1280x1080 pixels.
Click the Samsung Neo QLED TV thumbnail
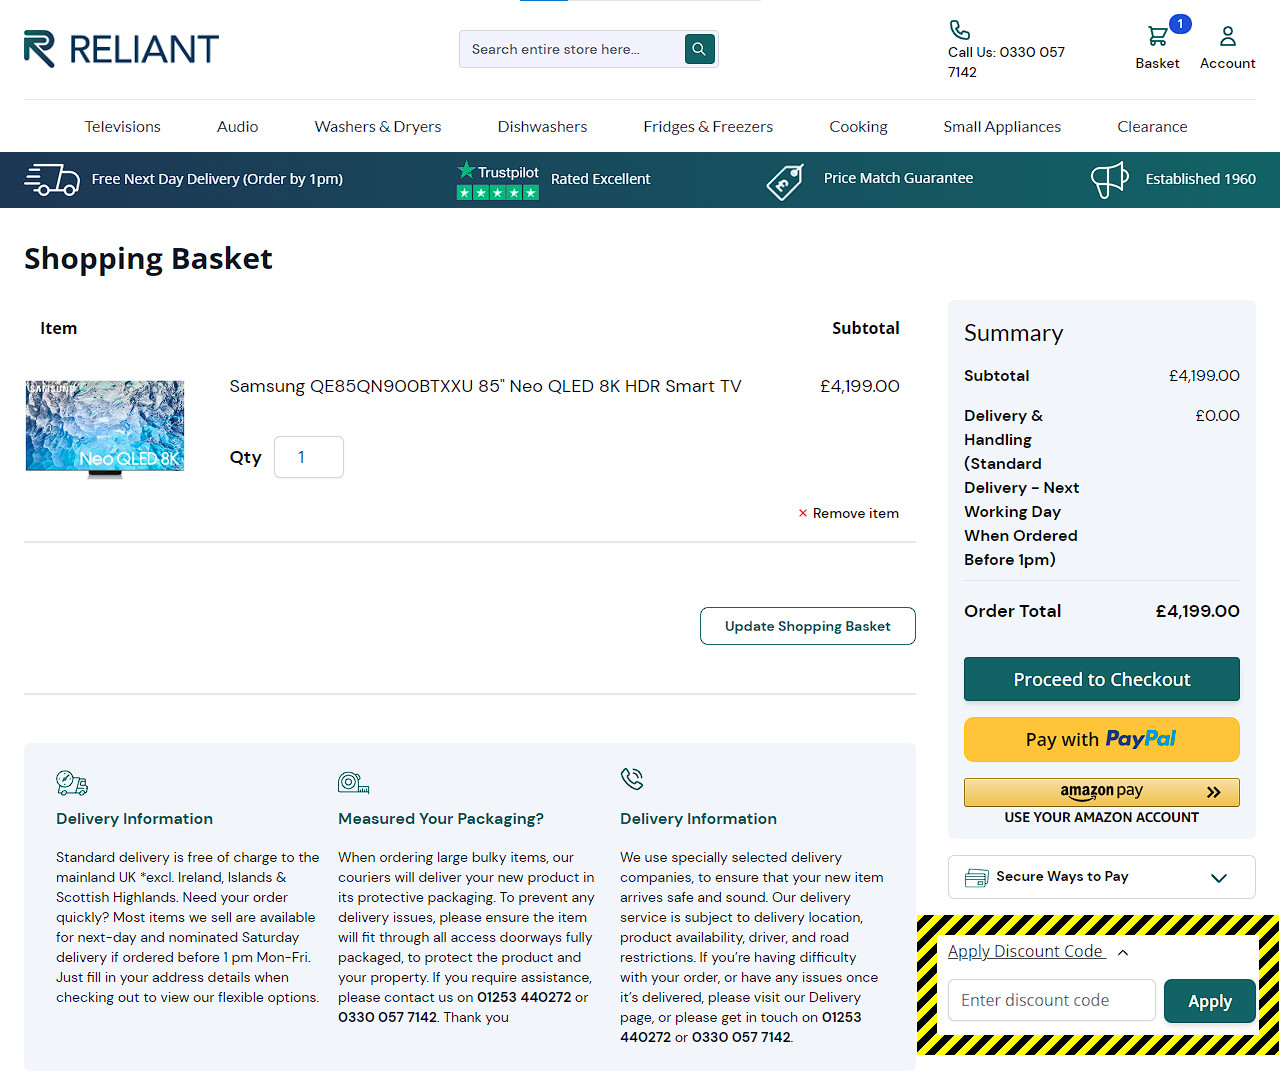(x=105, y=428)
